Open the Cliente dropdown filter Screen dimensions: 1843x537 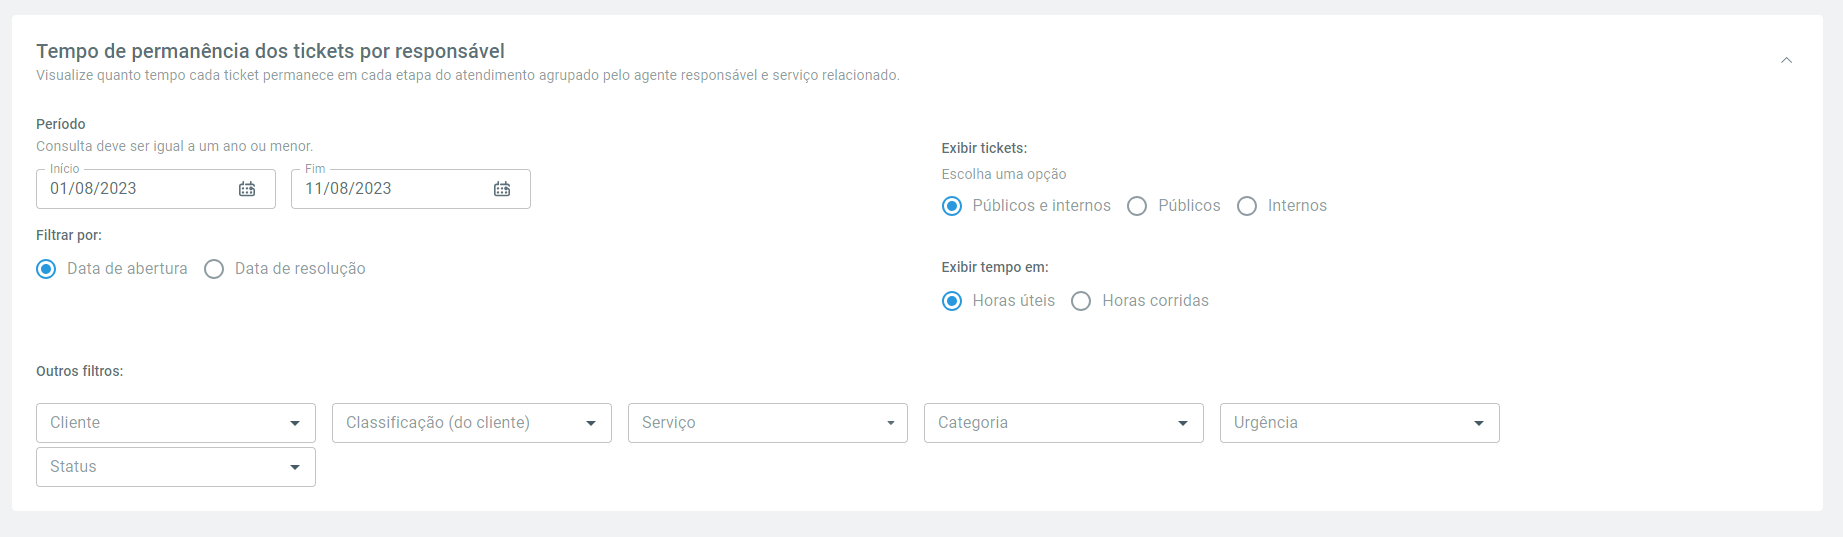[176, 423]
